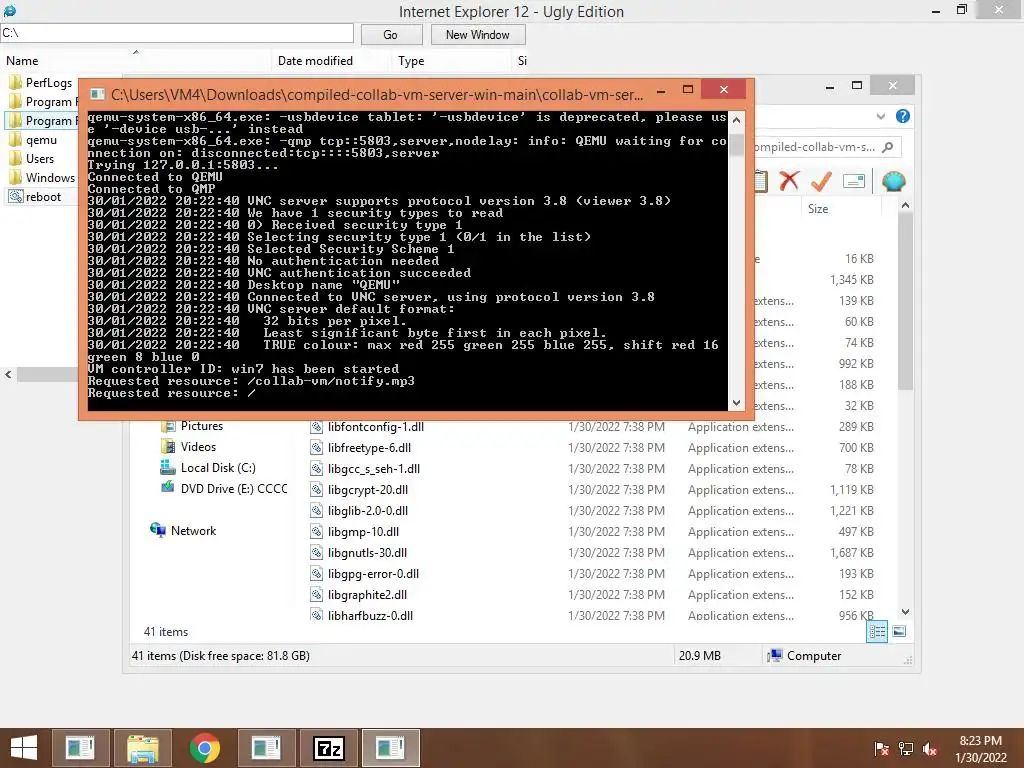This screenshot has width=1024, height=768.
Task: Open the Start menu
Action: pyautogui.click(x=24, y=748)
